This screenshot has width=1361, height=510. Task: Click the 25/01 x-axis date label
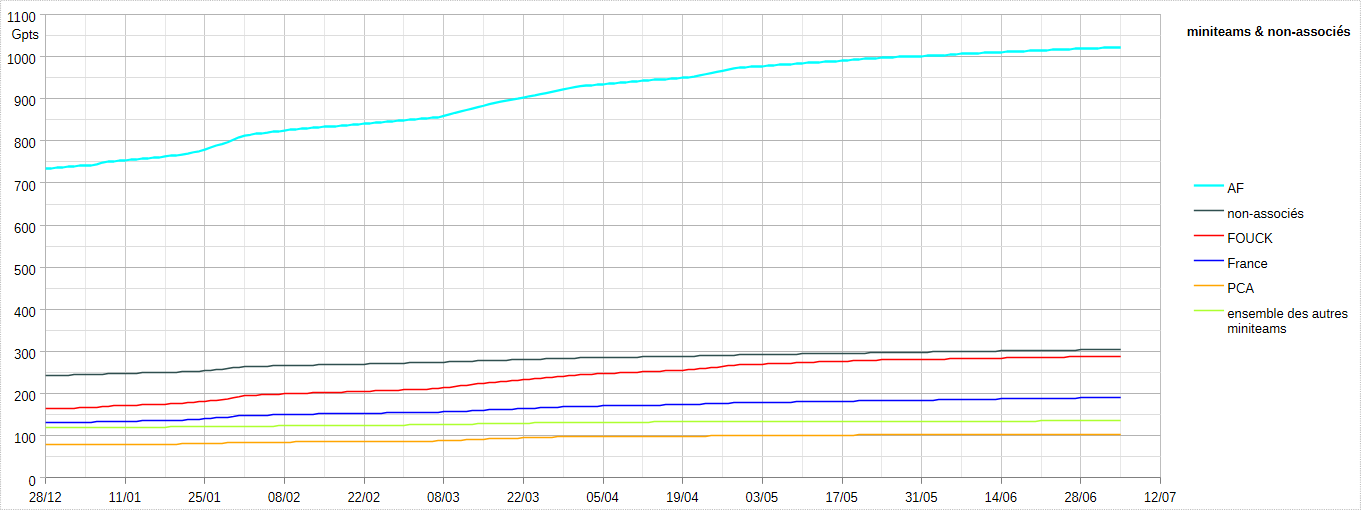coord(204,497)
